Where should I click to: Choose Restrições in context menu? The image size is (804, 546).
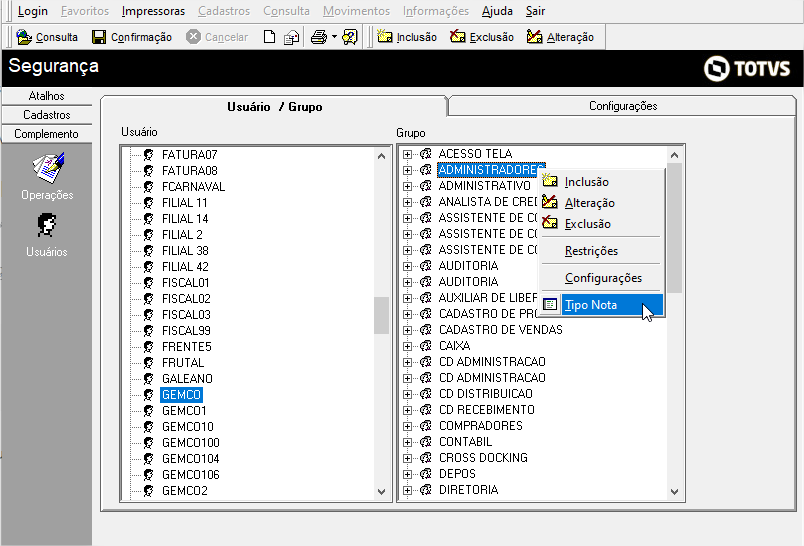coord(591,251)
